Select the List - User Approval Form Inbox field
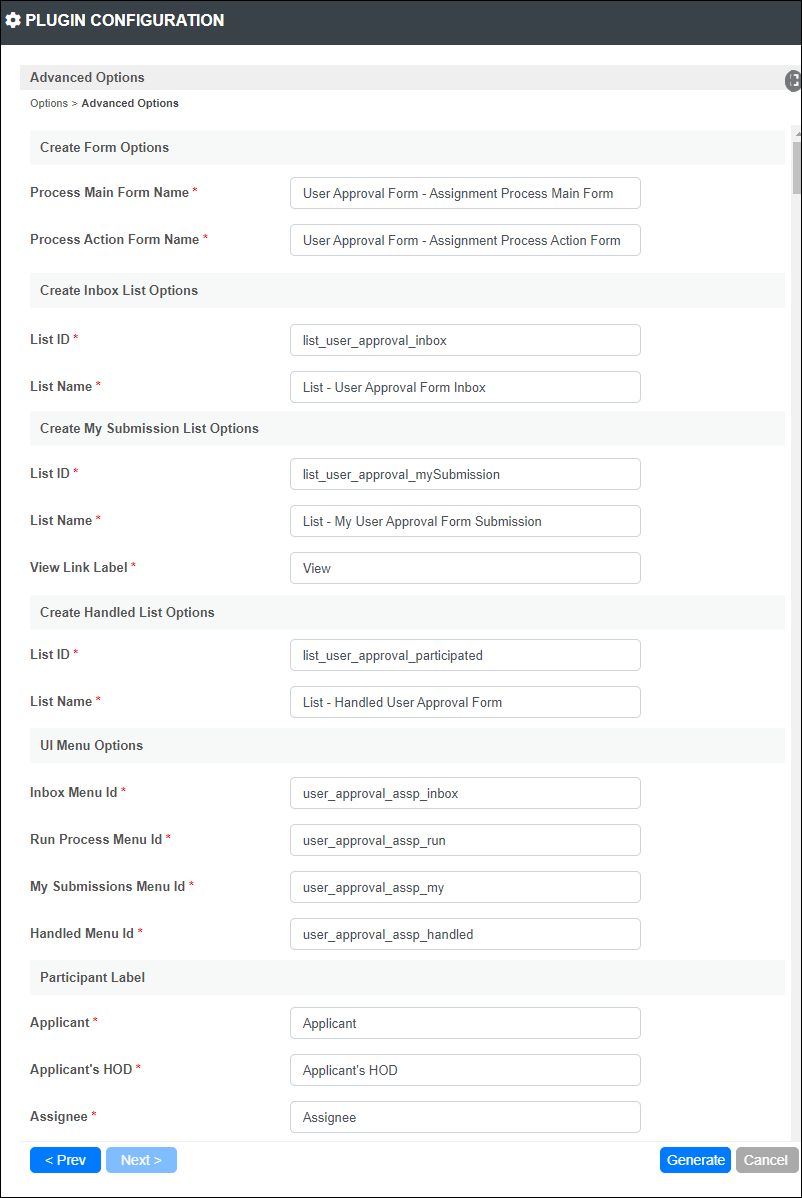 (465, 387)
